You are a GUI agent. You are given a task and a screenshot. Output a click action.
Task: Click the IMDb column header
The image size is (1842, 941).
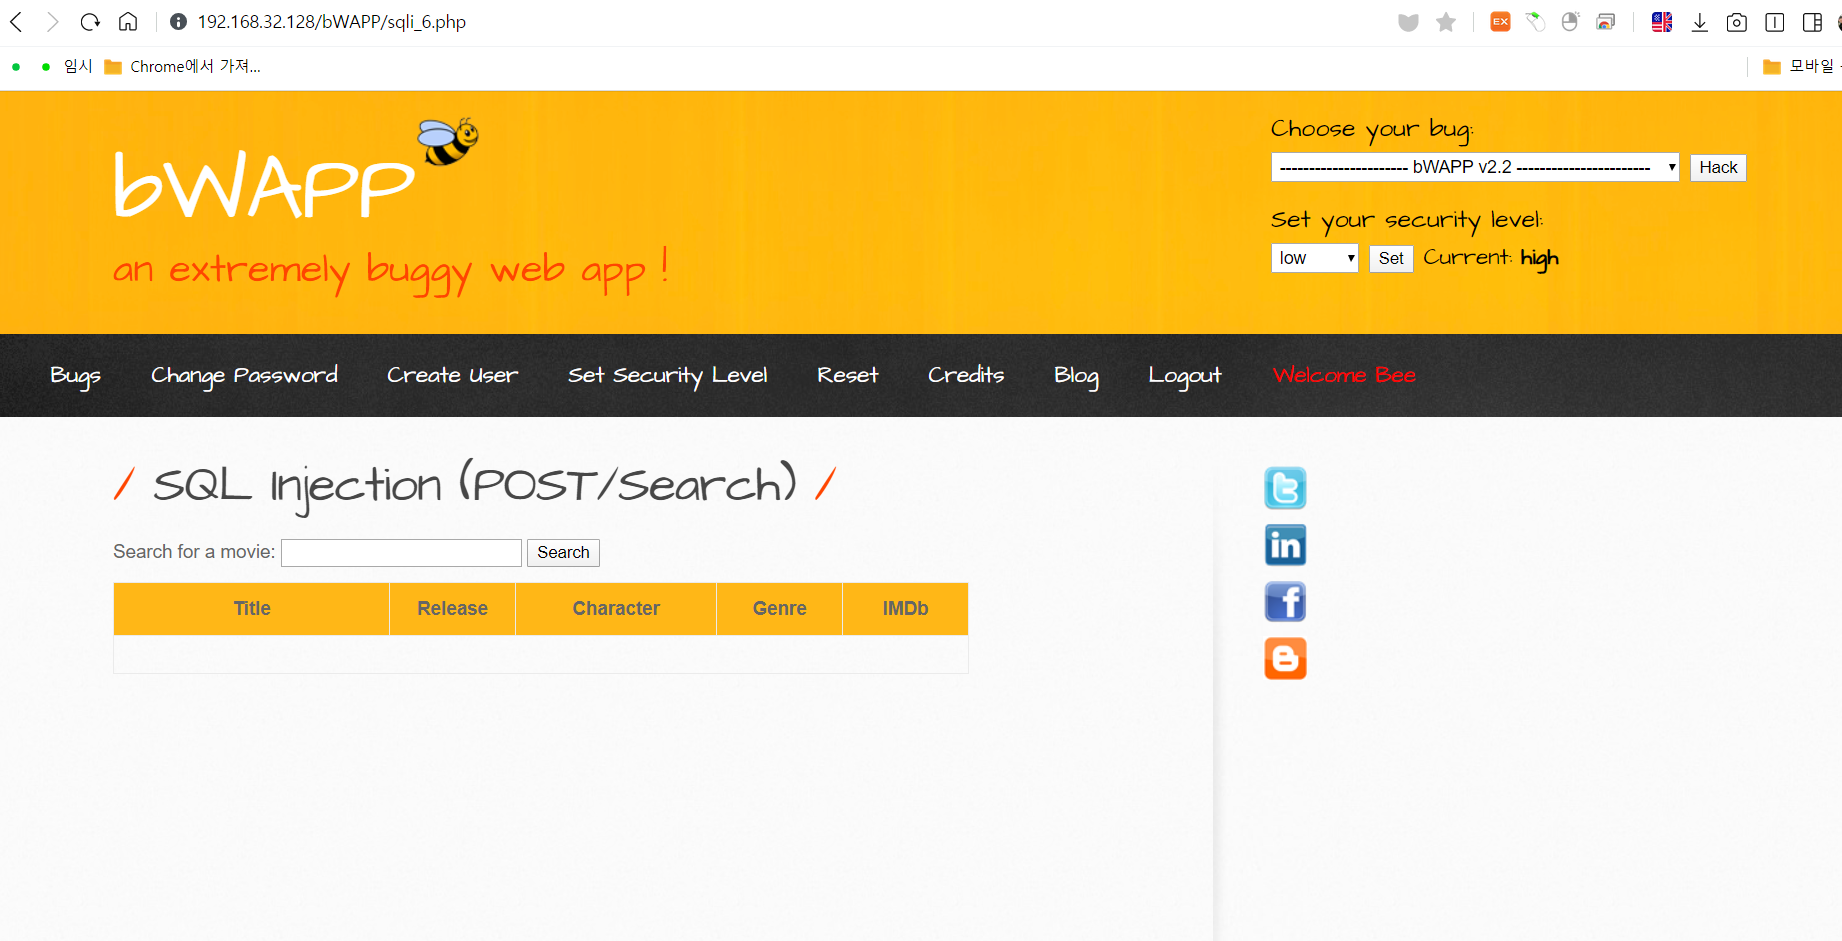coord(905,609)
